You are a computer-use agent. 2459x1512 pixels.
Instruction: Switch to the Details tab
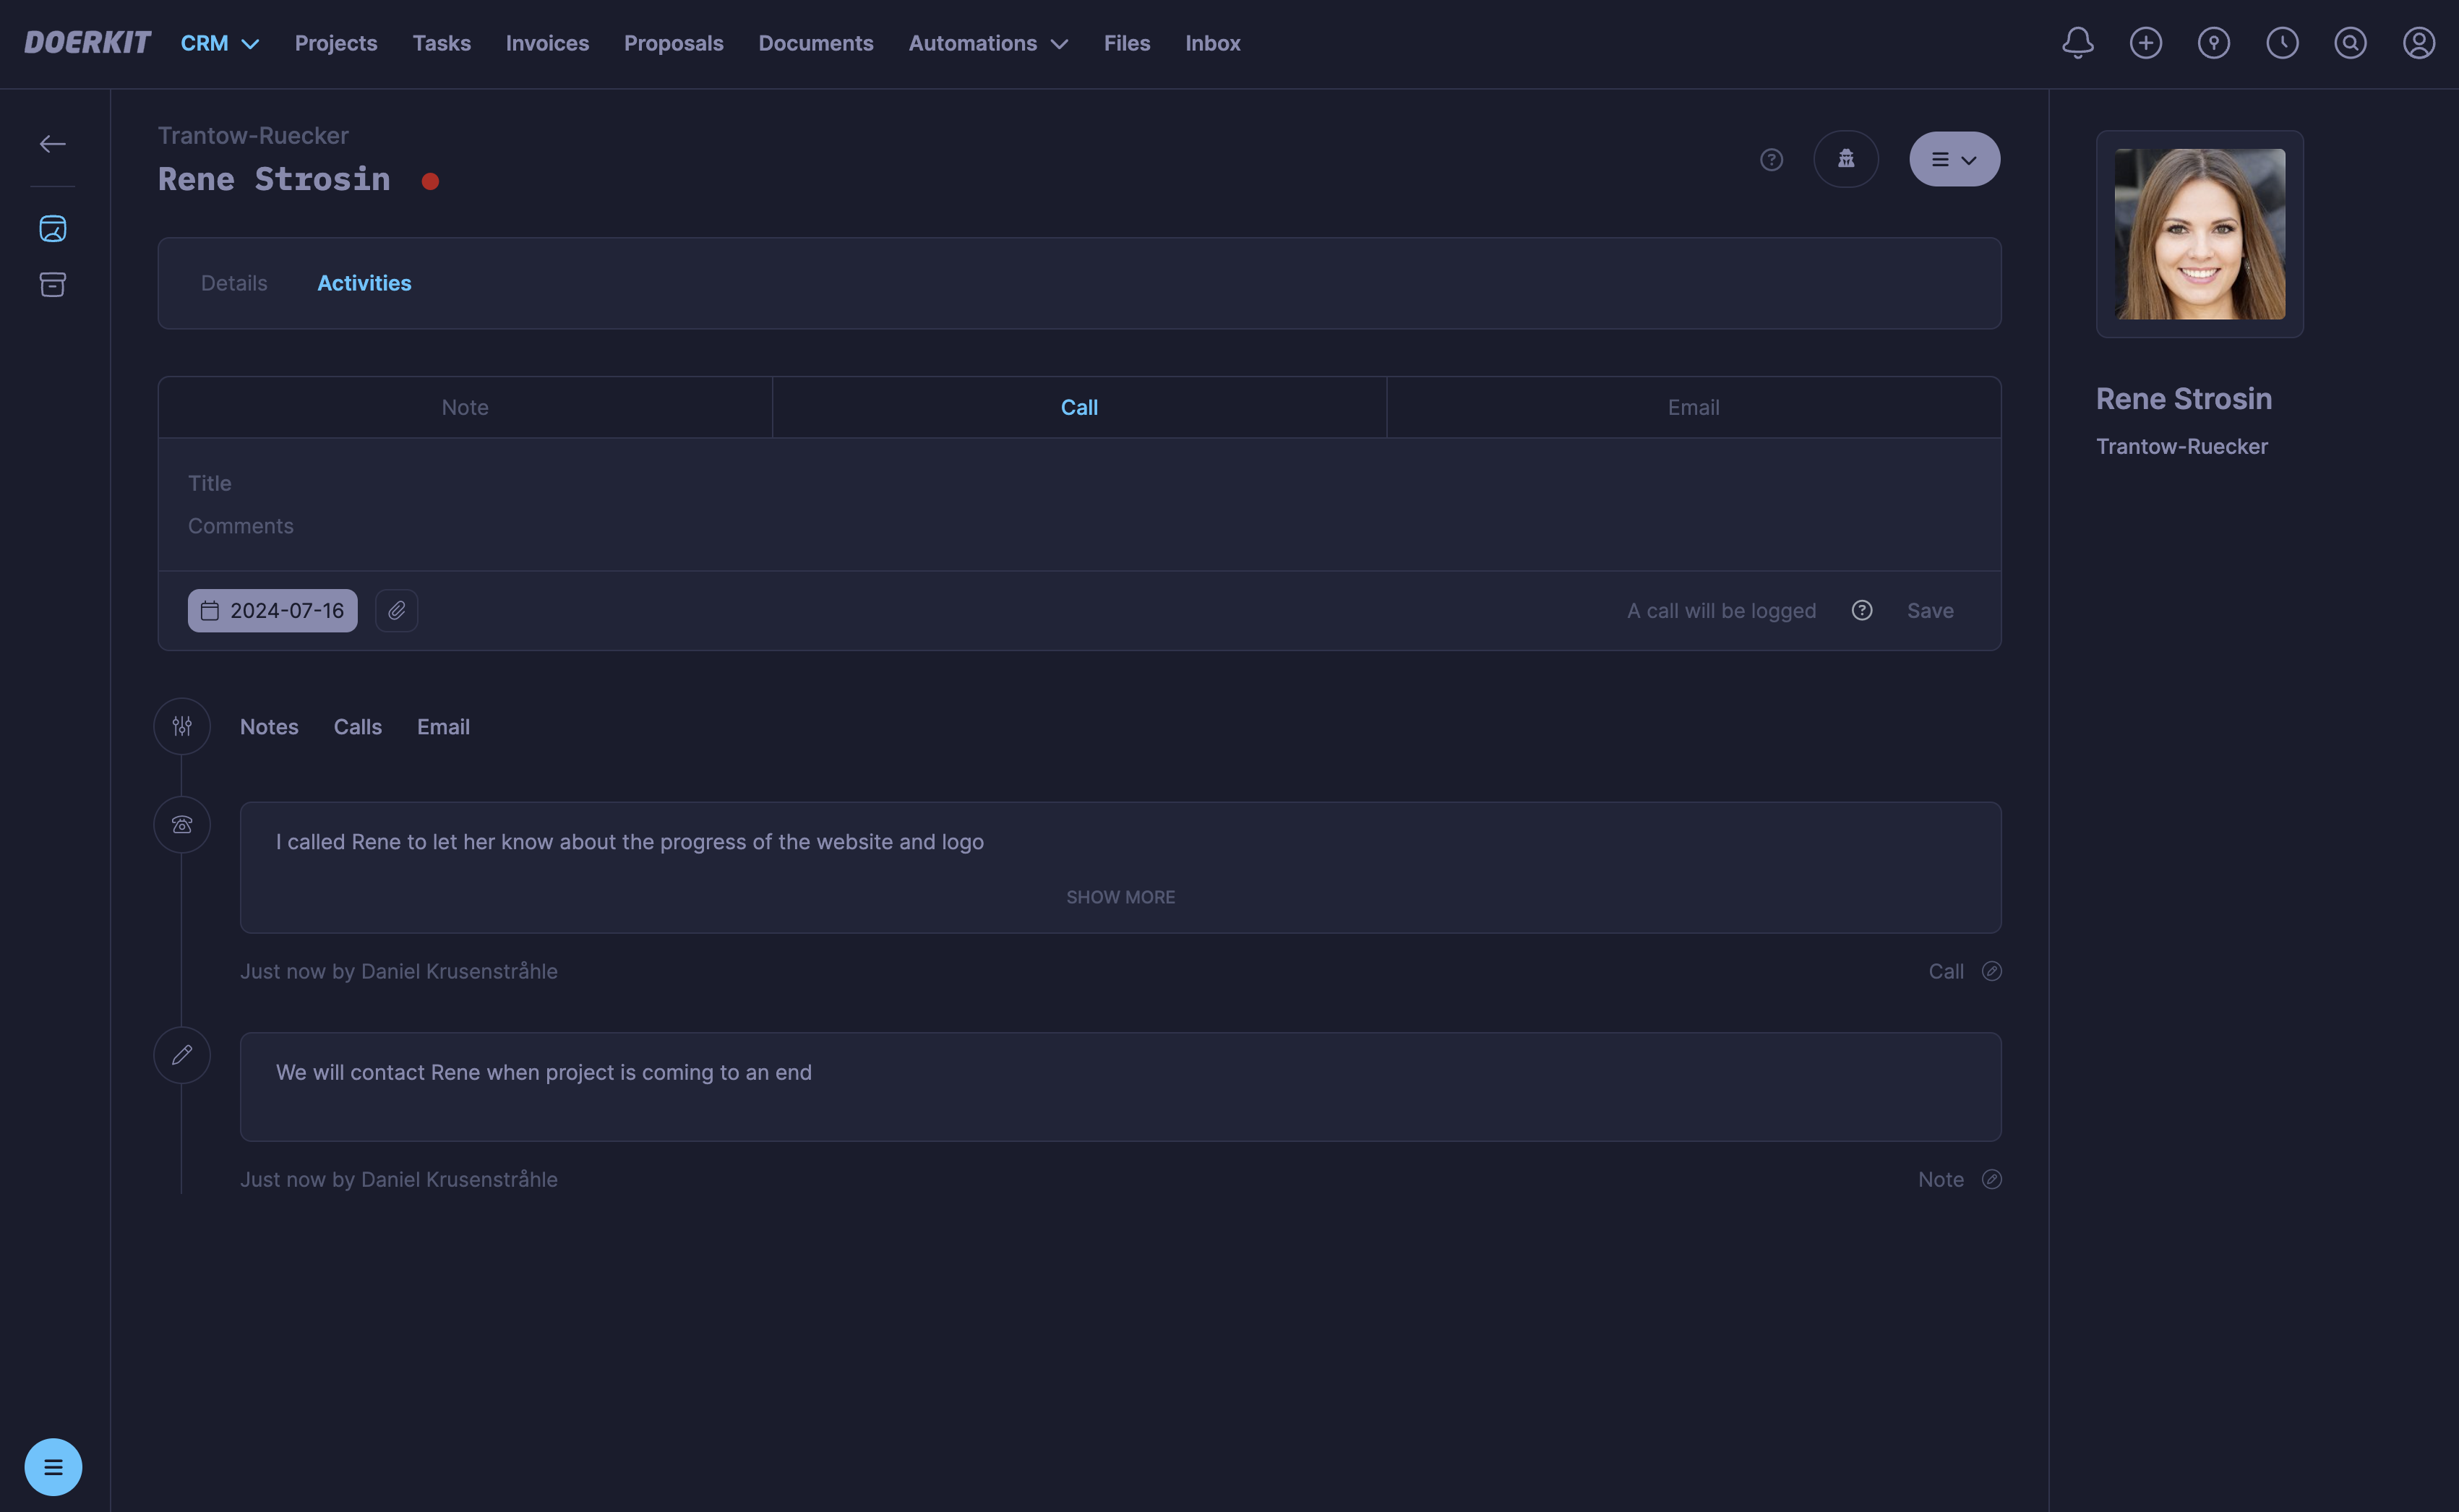click(234, 283)
